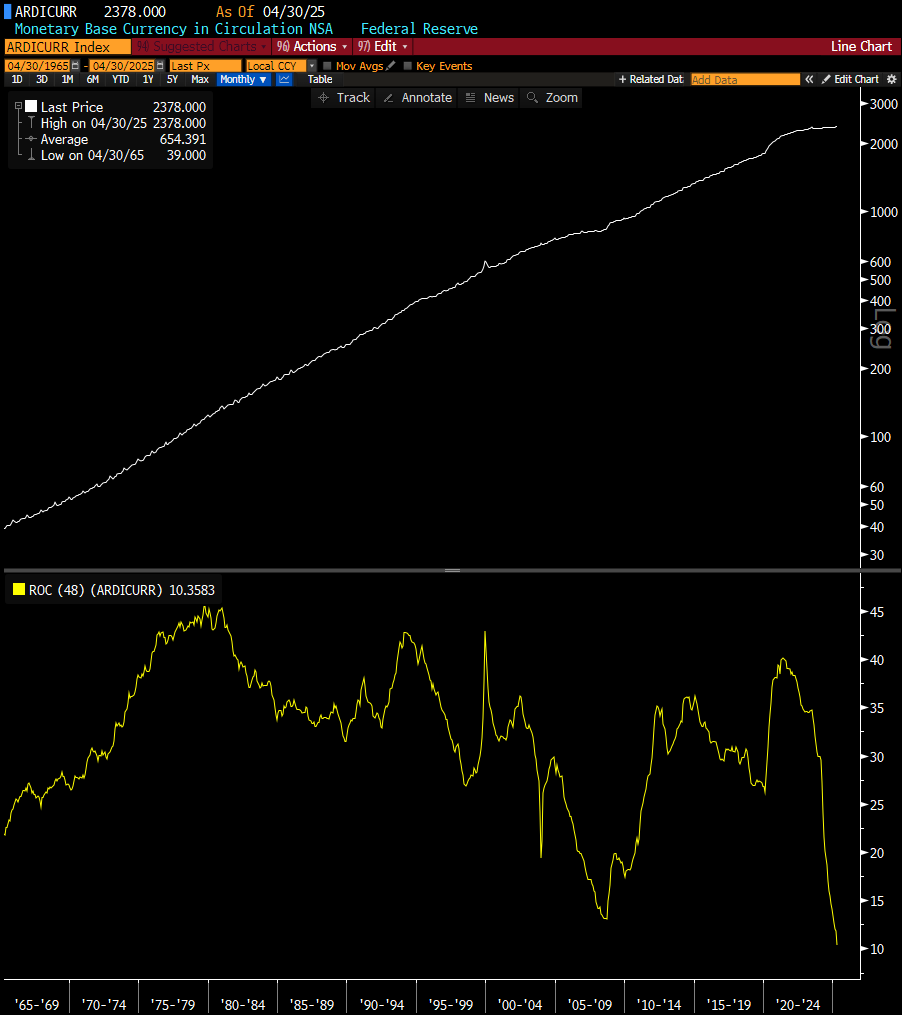
Task: Click the panel divider handle between charts
Action: [x=452, y=570]
